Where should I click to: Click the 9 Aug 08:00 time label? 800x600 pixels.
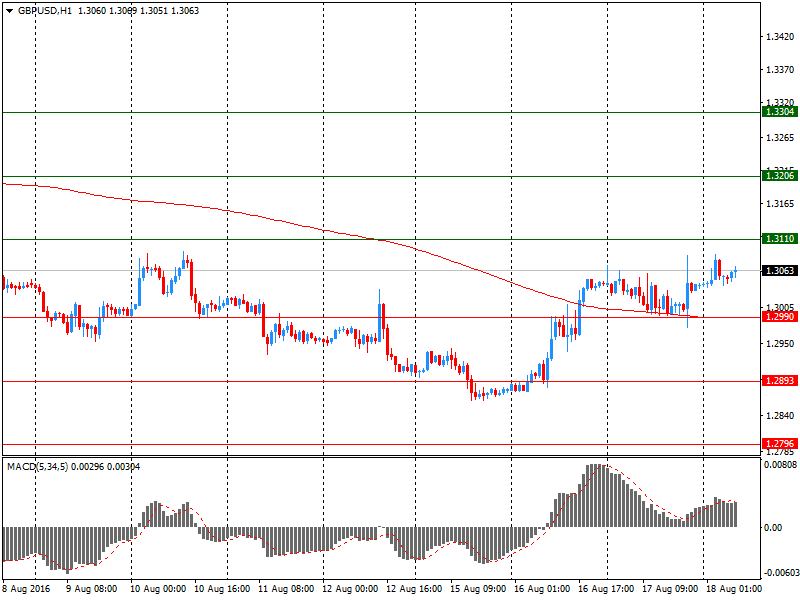91,589
